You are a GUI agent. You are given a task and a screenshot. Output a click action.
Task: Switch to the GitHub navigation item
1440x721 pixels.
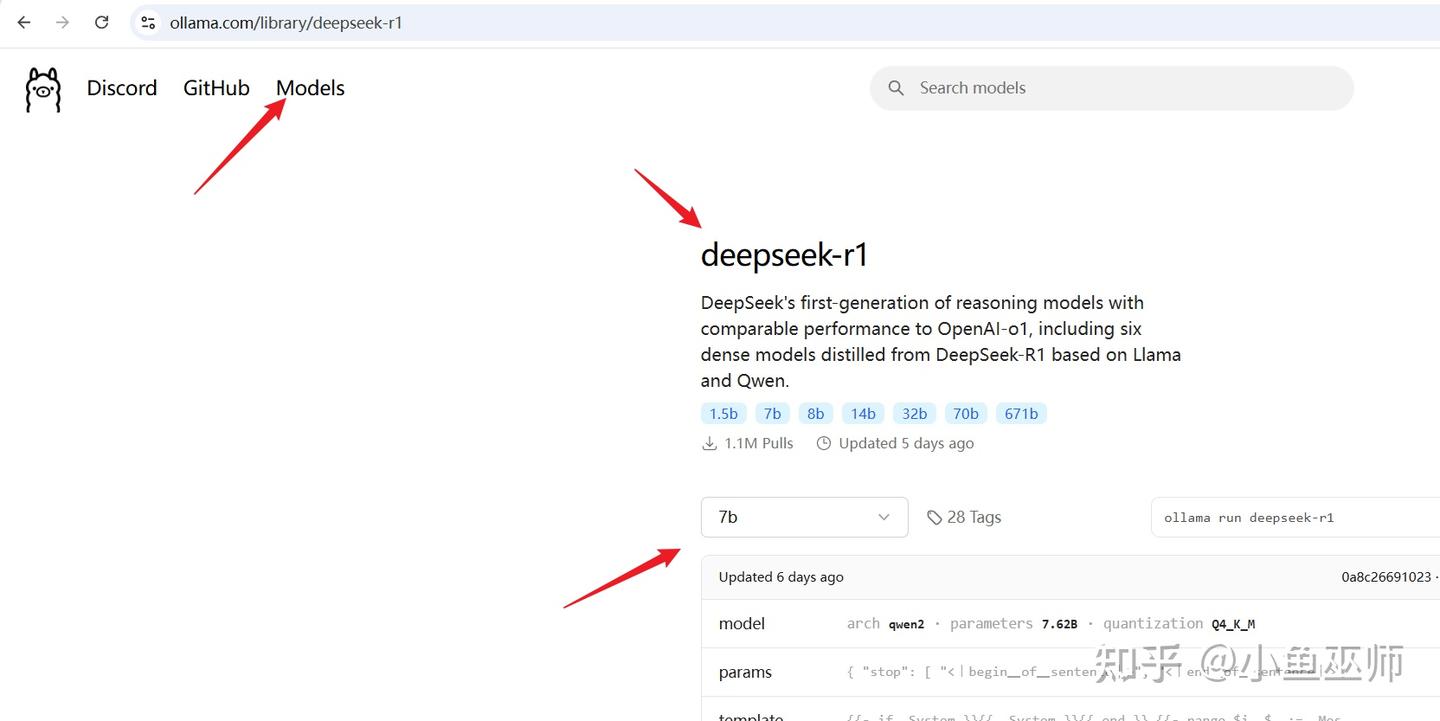(x=216, y=88)
